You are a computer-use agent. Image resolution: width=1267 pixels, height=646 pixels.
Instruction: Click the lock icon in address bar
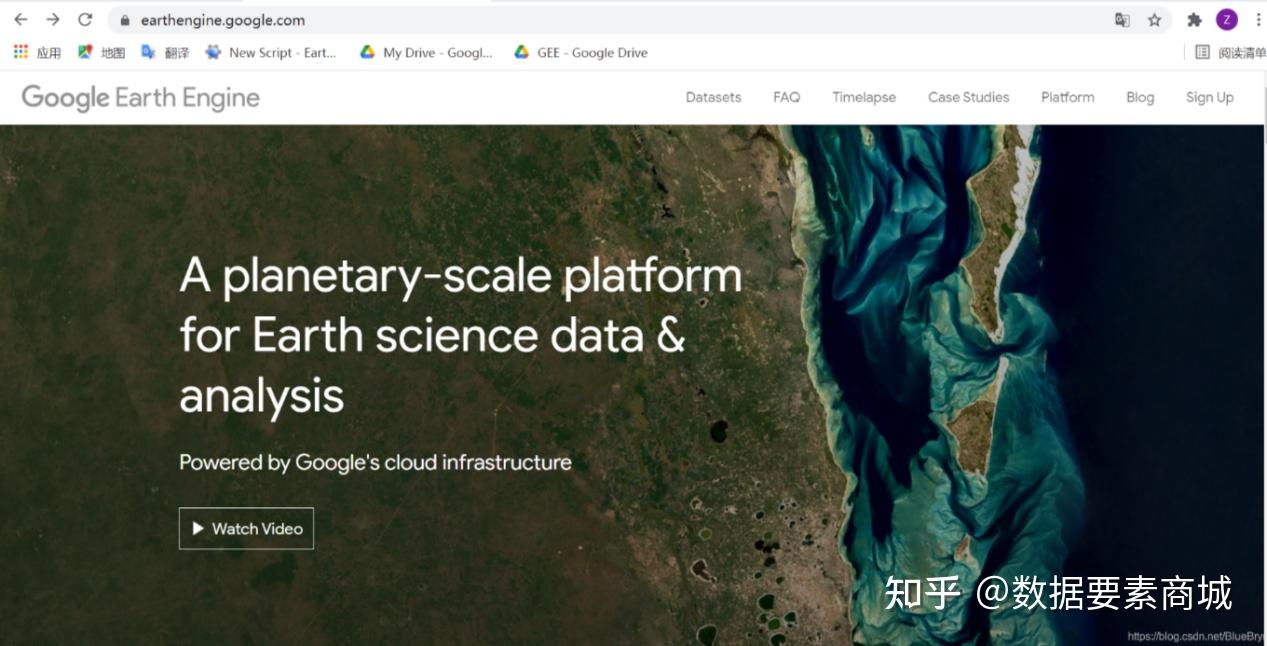pos(125,20)
